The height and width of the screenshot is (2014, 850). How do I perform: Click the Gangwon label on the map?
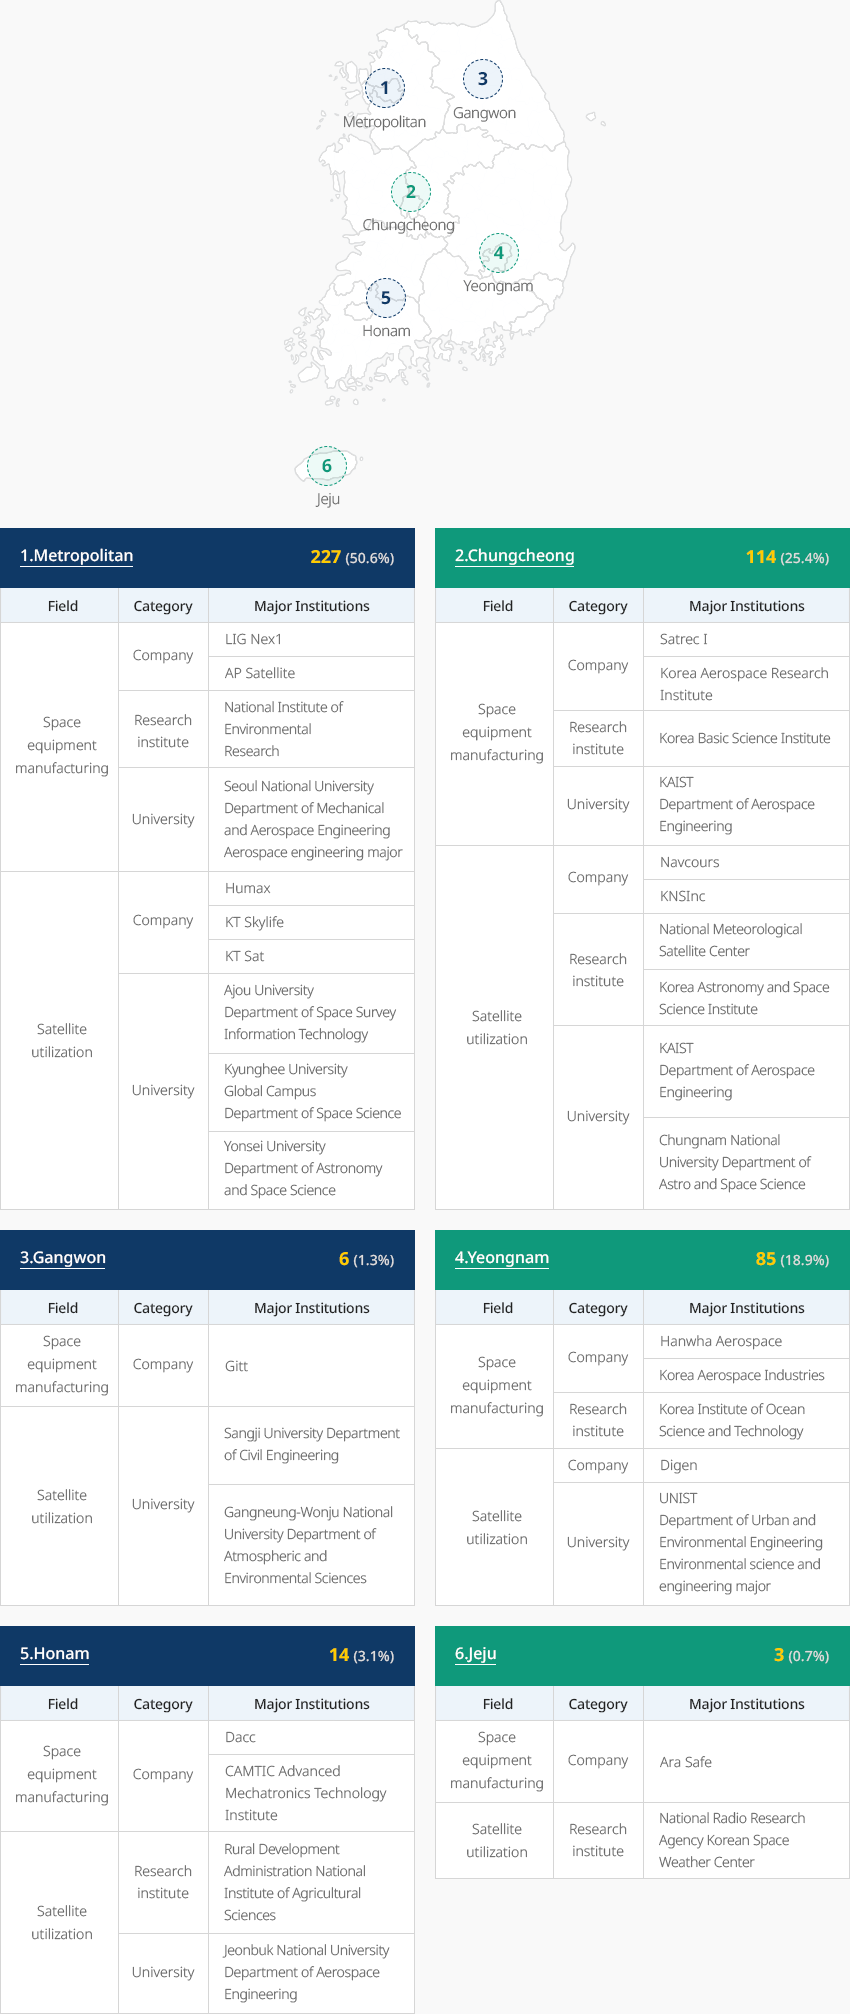484,113
